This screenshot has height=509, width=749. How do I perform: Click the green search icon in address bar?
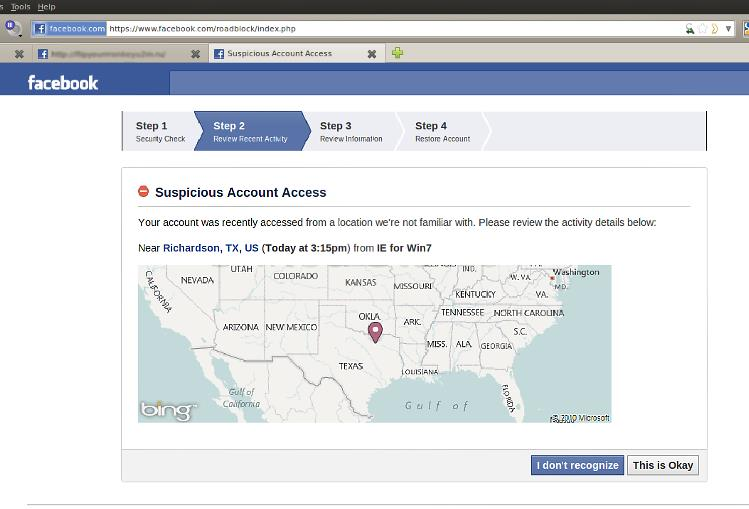point(689,29)
